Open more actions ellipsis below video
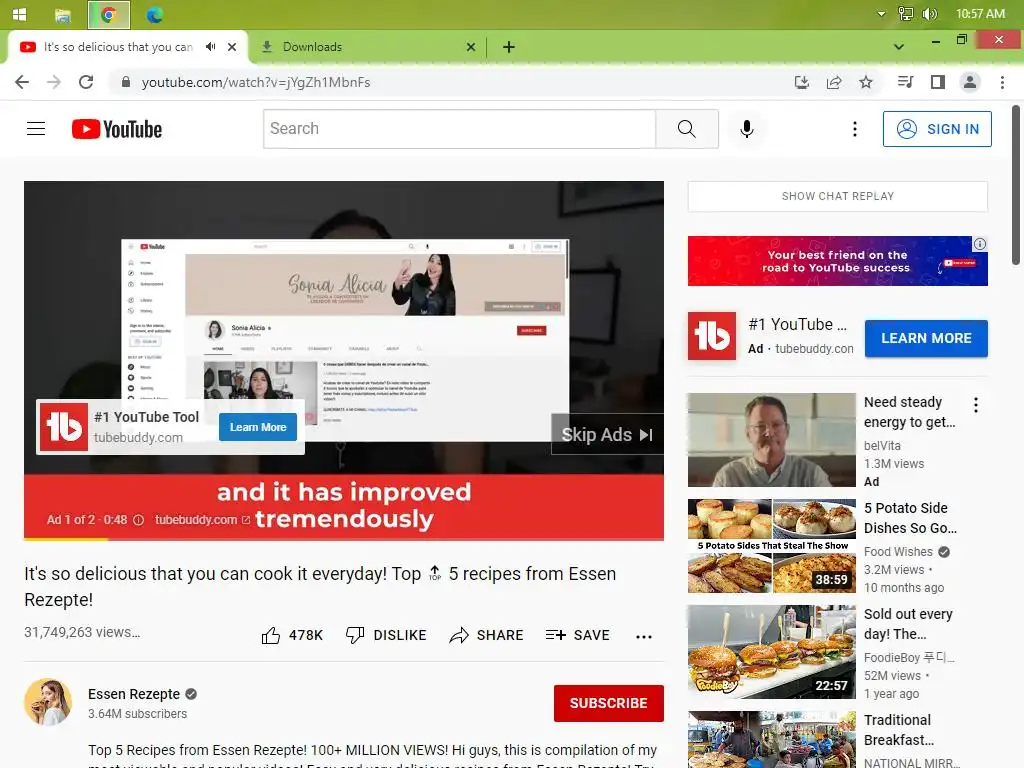The width and height of the screenshot is (1024, 768). [643, 636]
